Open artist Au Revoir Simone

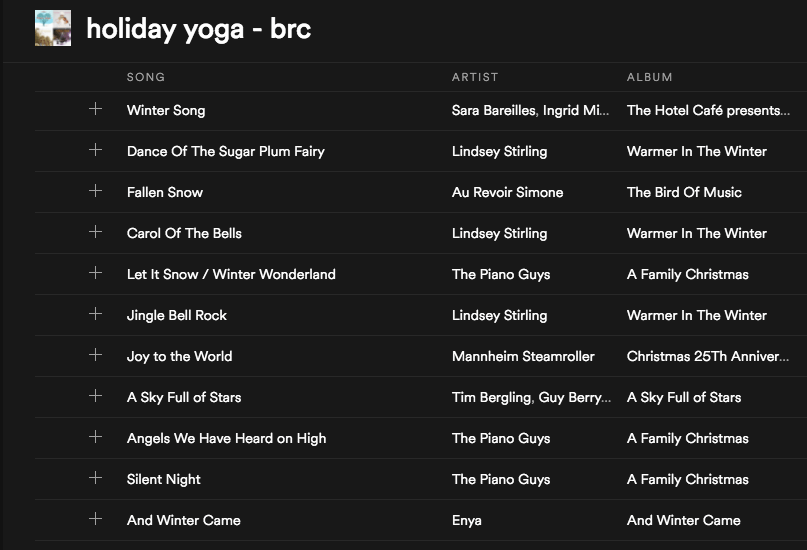(x=507, y=192)
